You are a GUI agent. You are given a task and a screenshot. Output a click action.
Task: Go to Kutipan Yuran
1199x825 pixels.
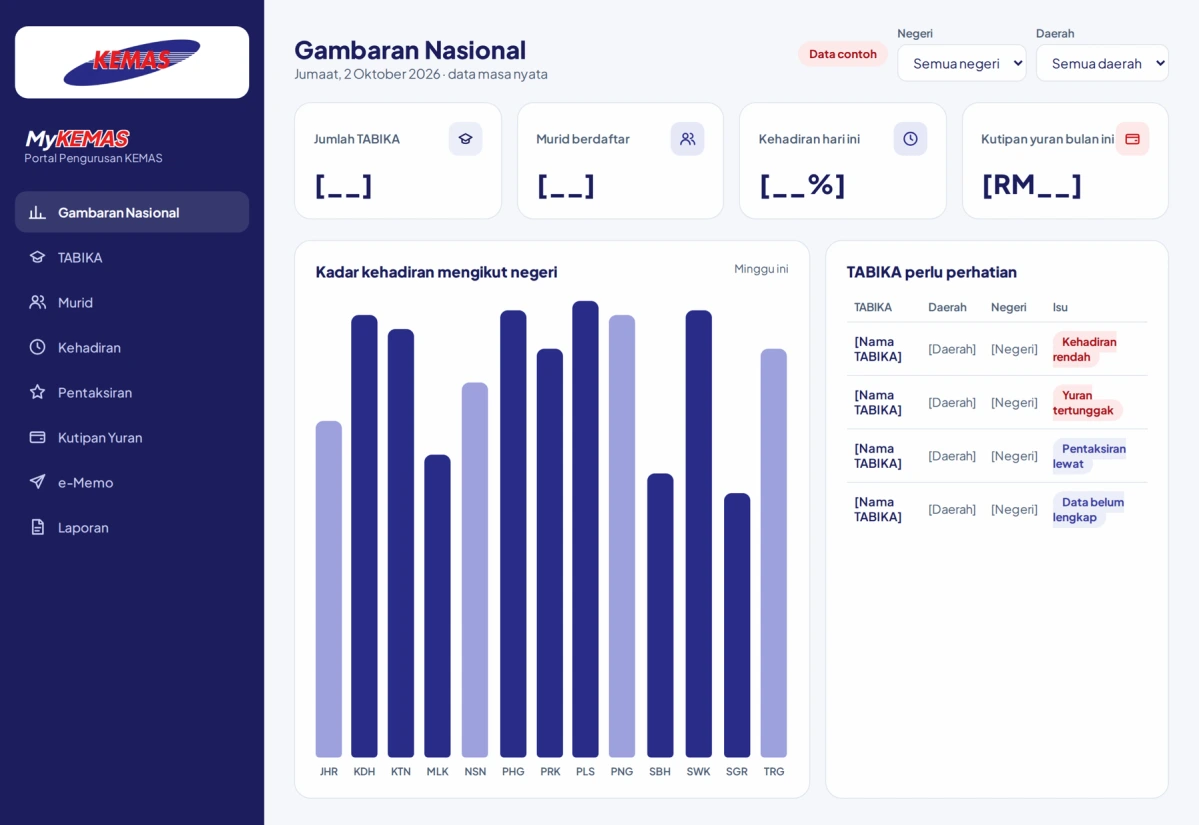pyautogui.click(x=132, y=437)
